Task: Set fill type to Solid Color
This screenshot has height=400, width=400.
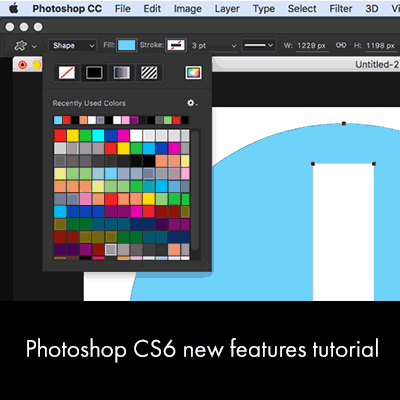Action: [x=94, y=73]
